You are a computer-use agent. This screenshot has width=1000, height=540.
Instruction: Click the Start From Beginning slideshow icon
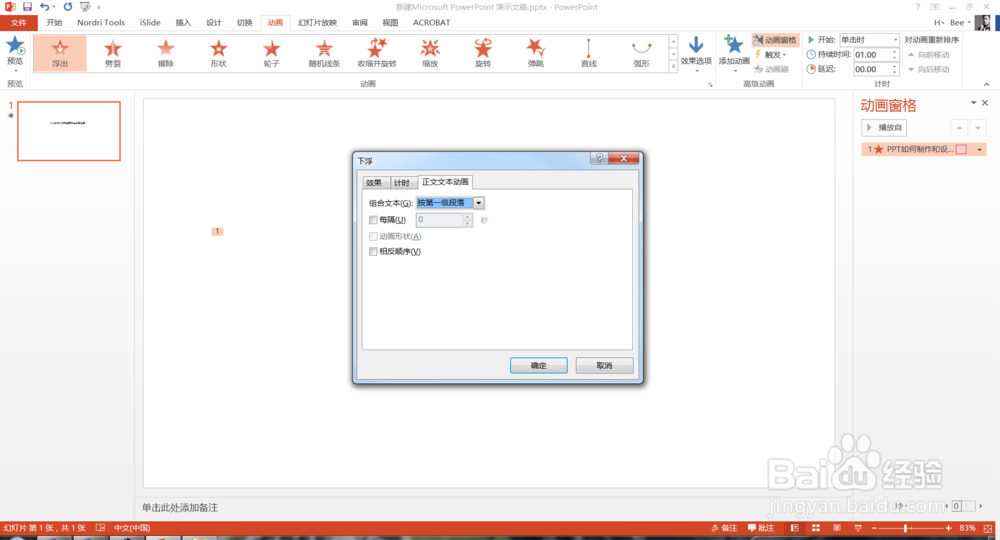pos(85,6)
